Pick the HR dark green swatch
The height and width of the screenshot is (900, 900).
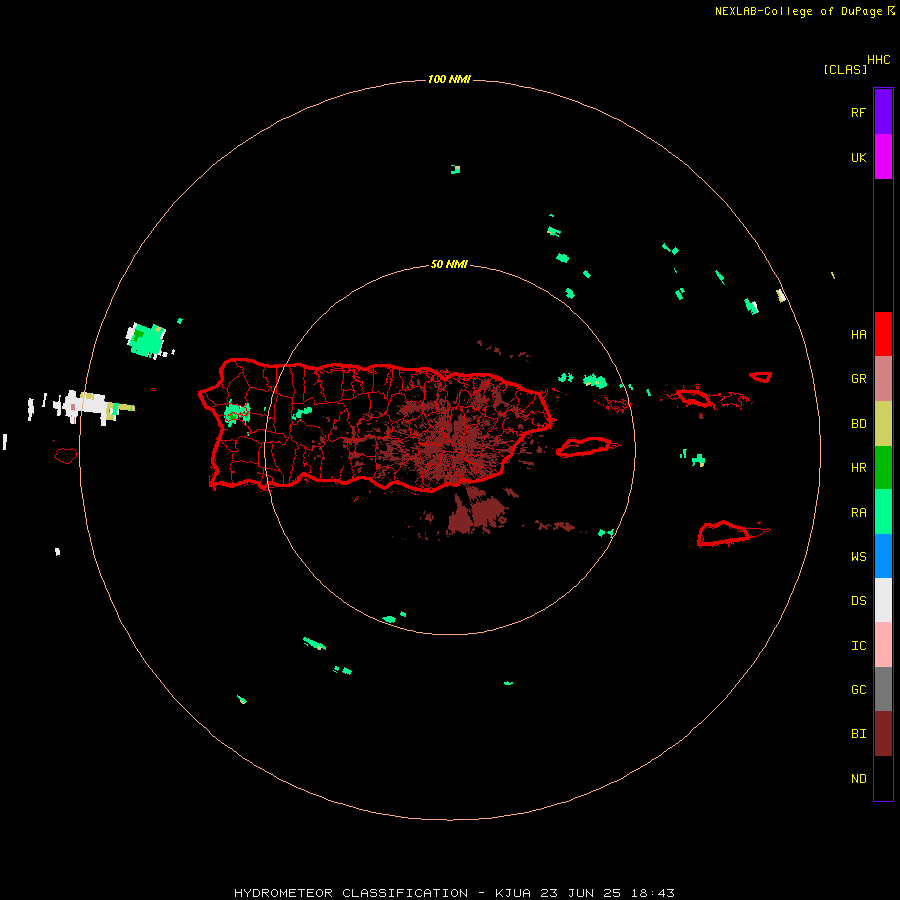pyautogui.click(x=883, y=468)
